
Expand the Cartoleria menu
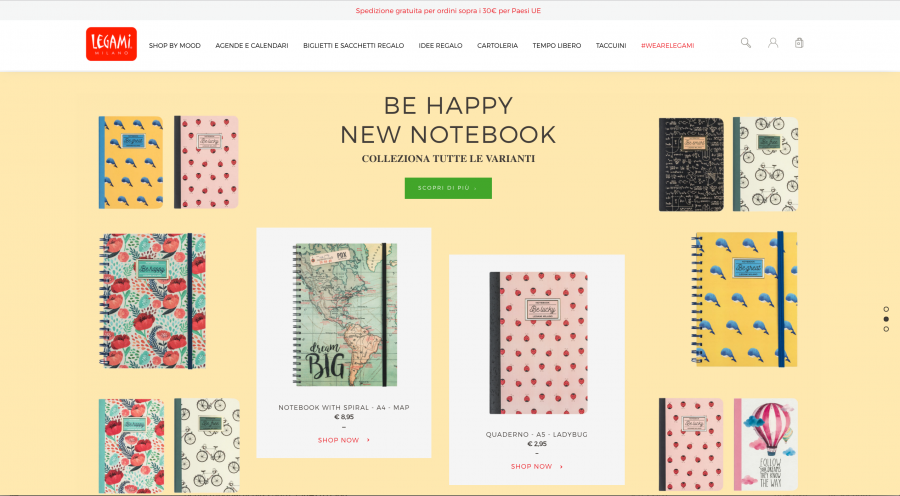[498, 45]
